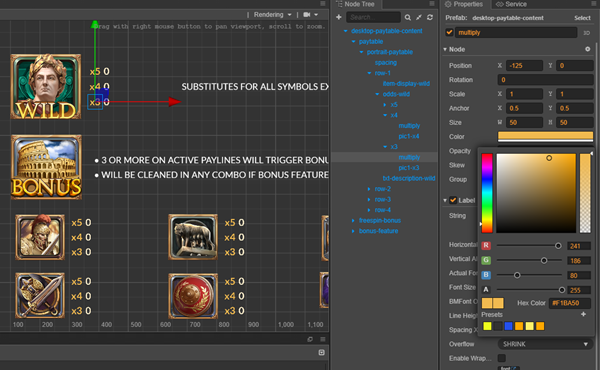Open the Node component gear settings
The image size is (600, 370).
click(x=588, y=49)
